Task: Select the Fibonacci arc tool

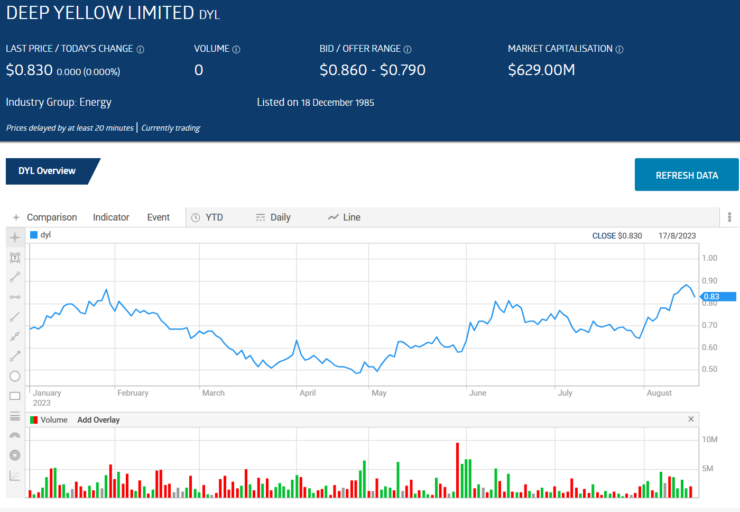Action: pyautogui.click(x=15, y=435)
